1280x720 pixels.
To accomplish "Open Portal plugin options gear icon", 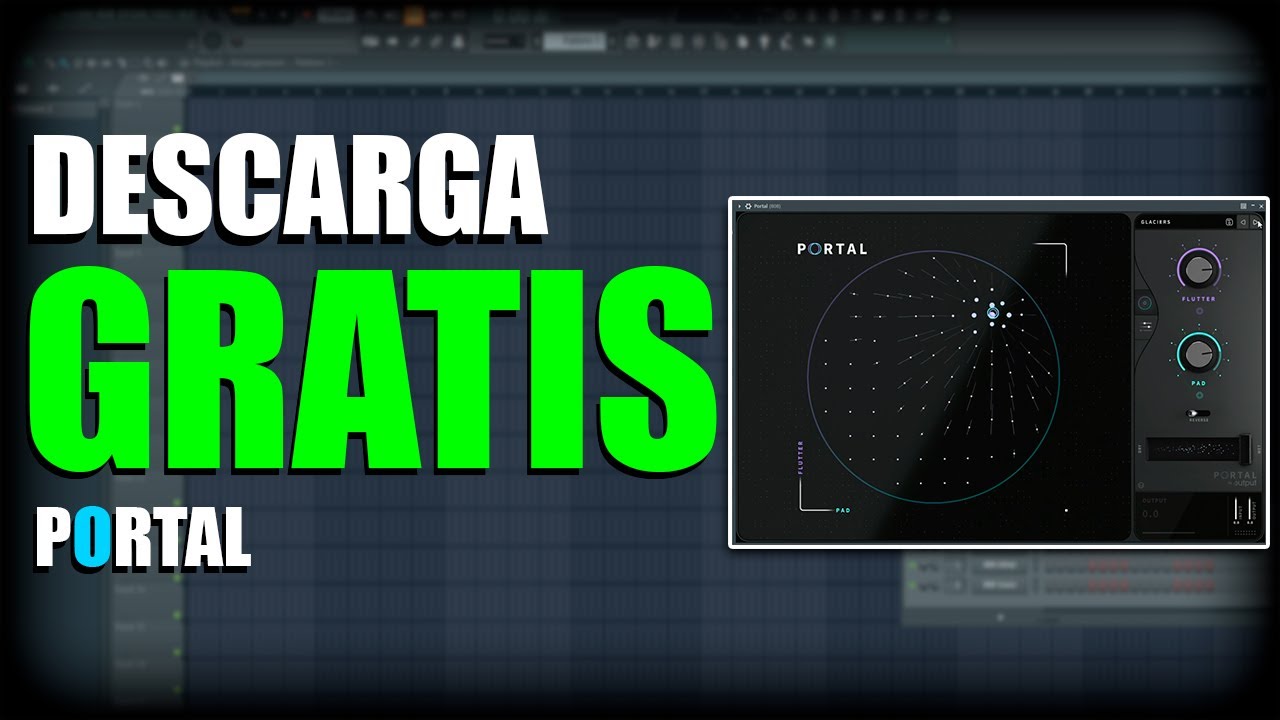I will click(x=747, y=206).
